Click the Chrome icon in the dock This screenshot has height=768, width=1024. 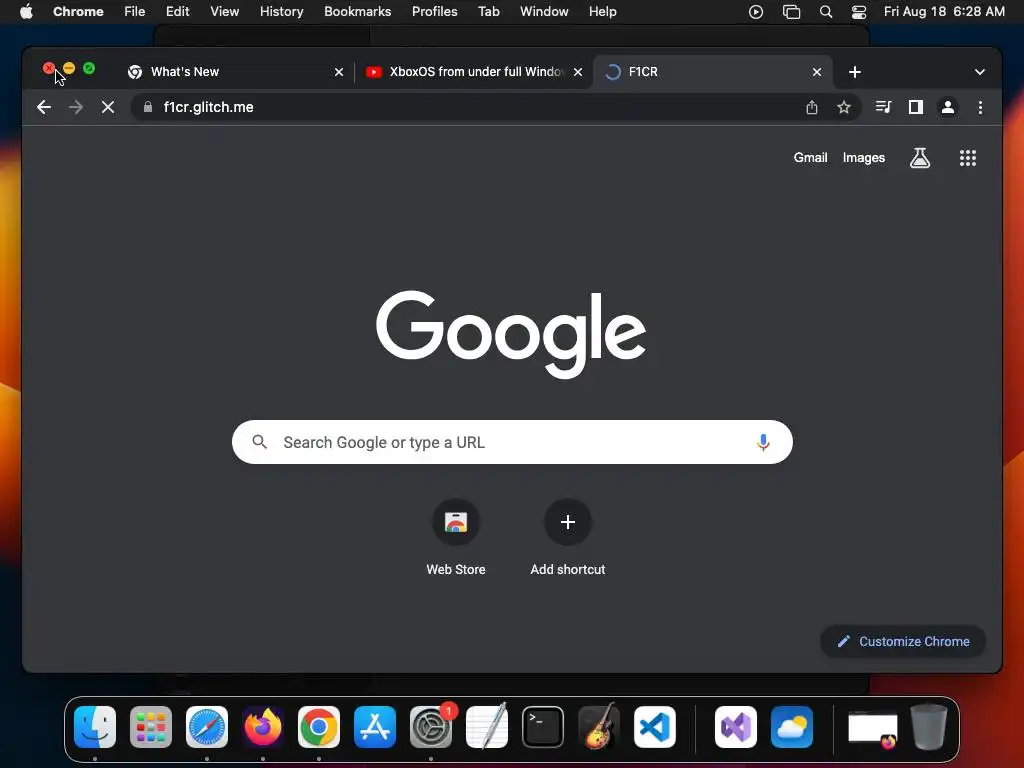click(x=319, y=727)
